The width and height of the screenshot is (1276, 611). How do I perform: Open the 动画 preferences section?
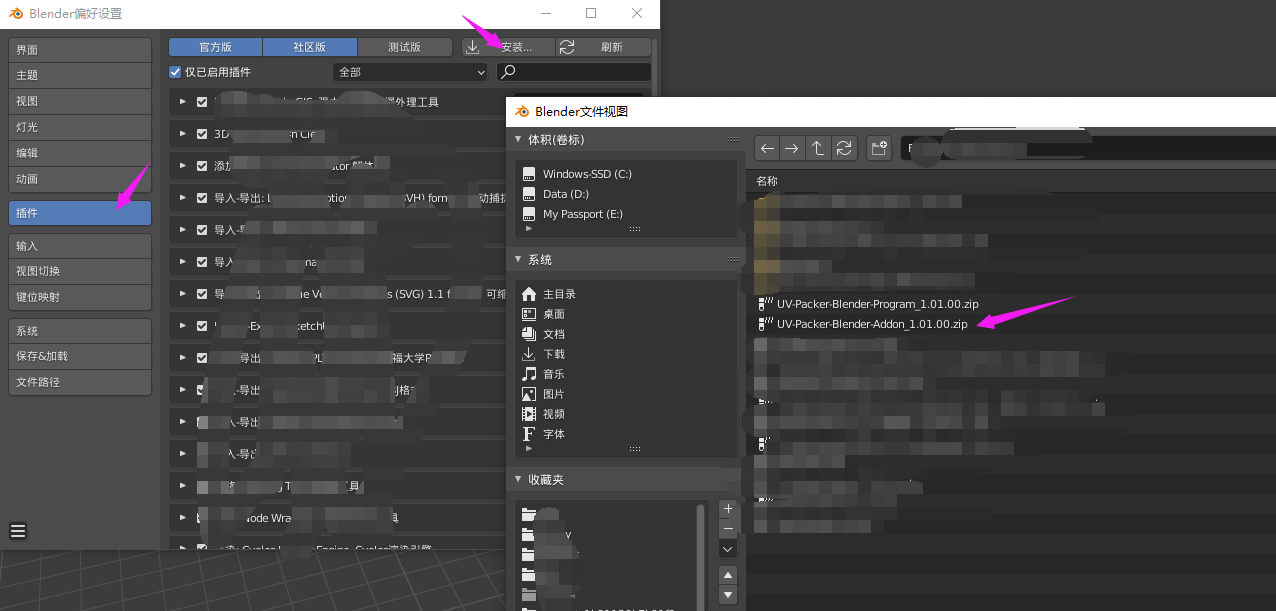(x=80, y=179)
